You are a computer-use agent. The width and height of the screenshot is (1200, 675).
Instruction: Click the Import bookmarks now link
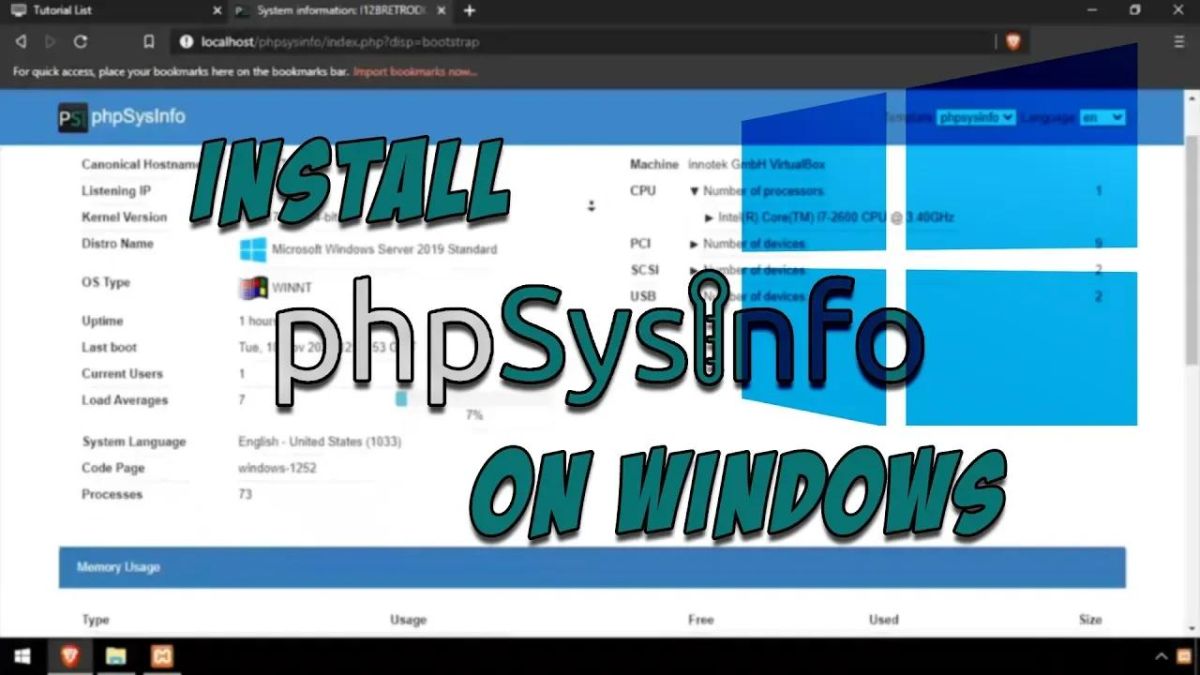(415, 72)
